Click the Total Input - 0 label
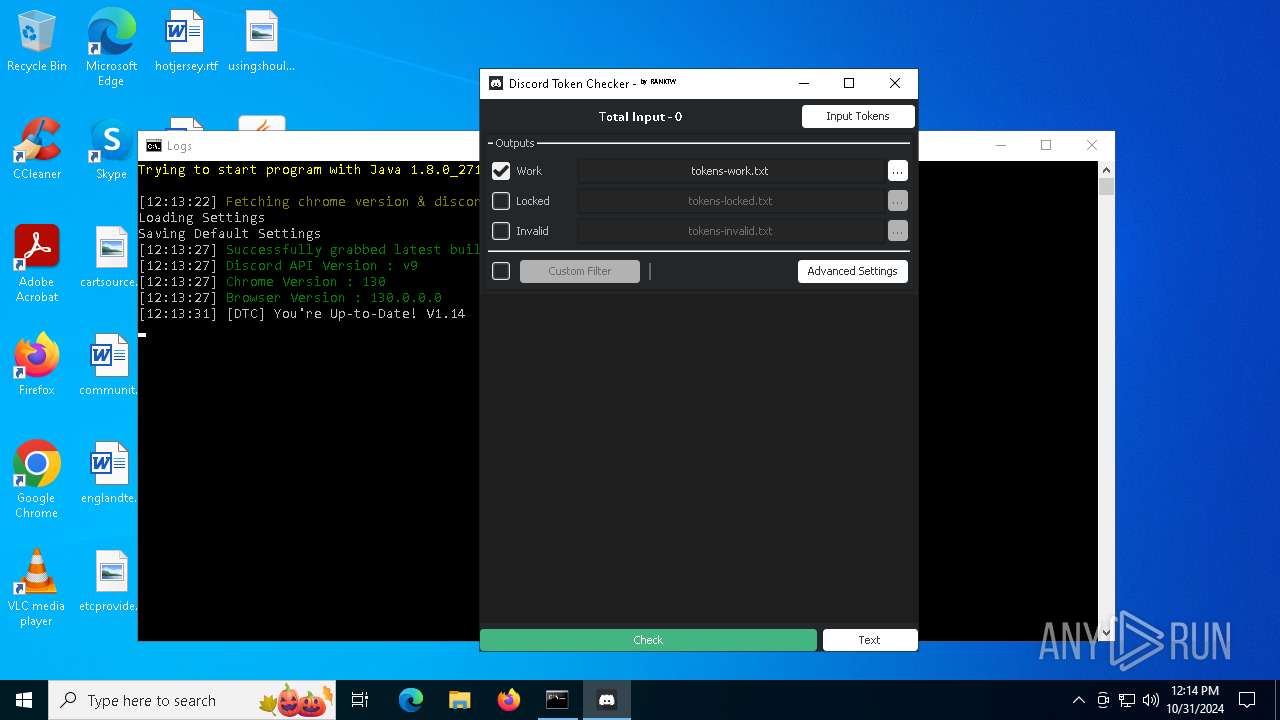This screenshot has height=720, width=1280. click(x=640, y=116)
